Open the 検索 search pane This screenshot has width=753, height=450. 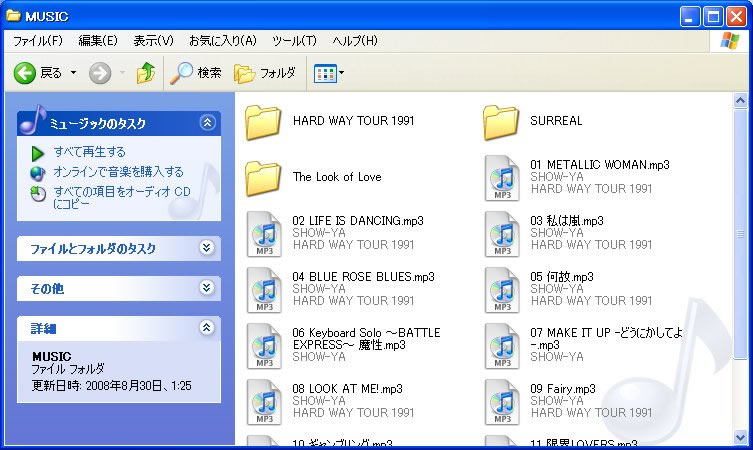[x=195, y=73]
